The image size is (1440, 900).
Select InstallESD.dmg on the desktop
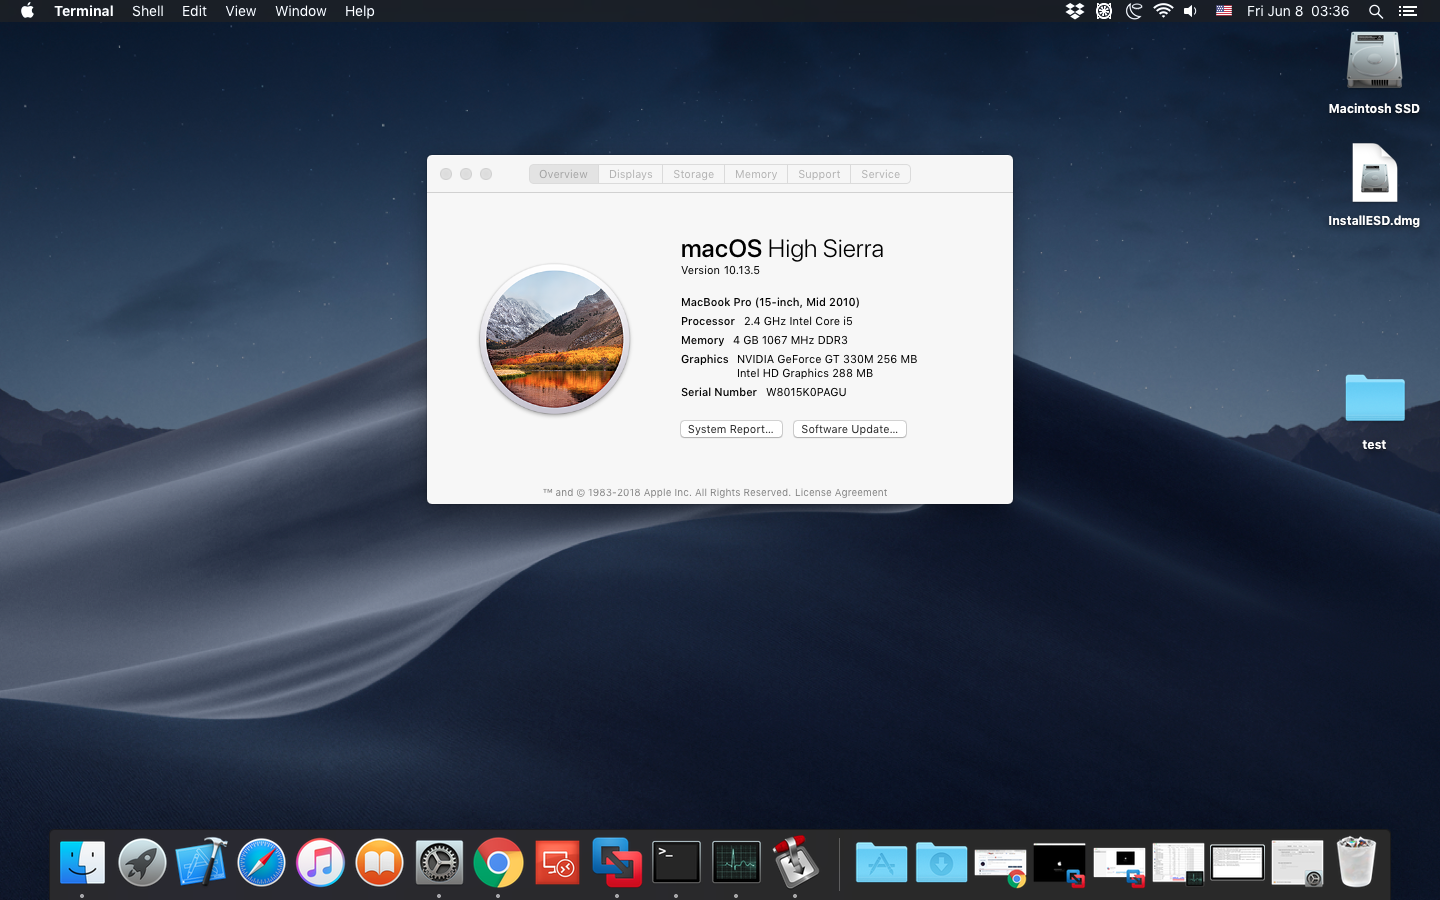pyautogui.click(x=1374, y=186)
